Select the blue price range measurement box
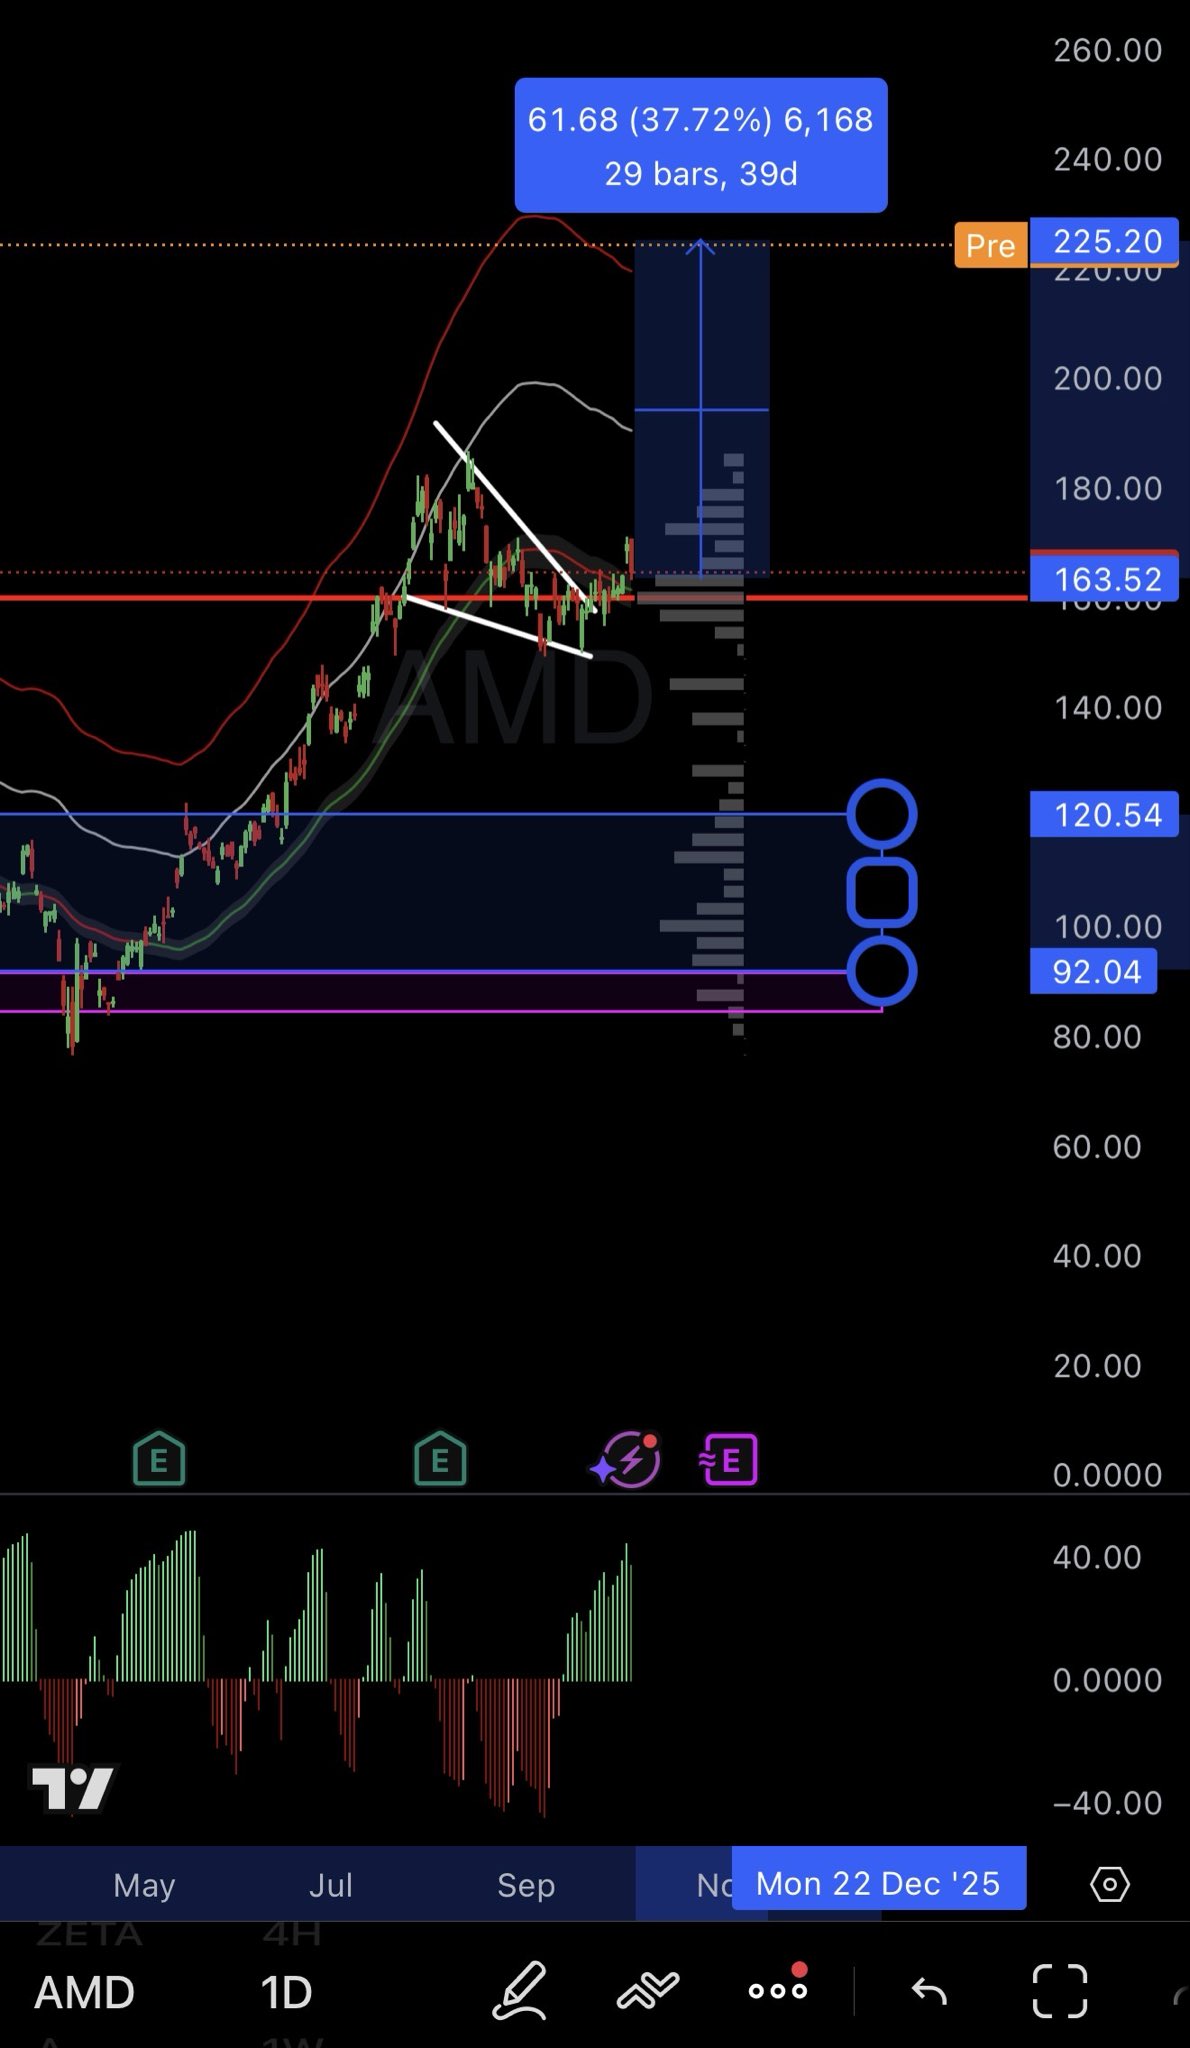This screenshot has height=2048, width=1190. pos(702,408)
